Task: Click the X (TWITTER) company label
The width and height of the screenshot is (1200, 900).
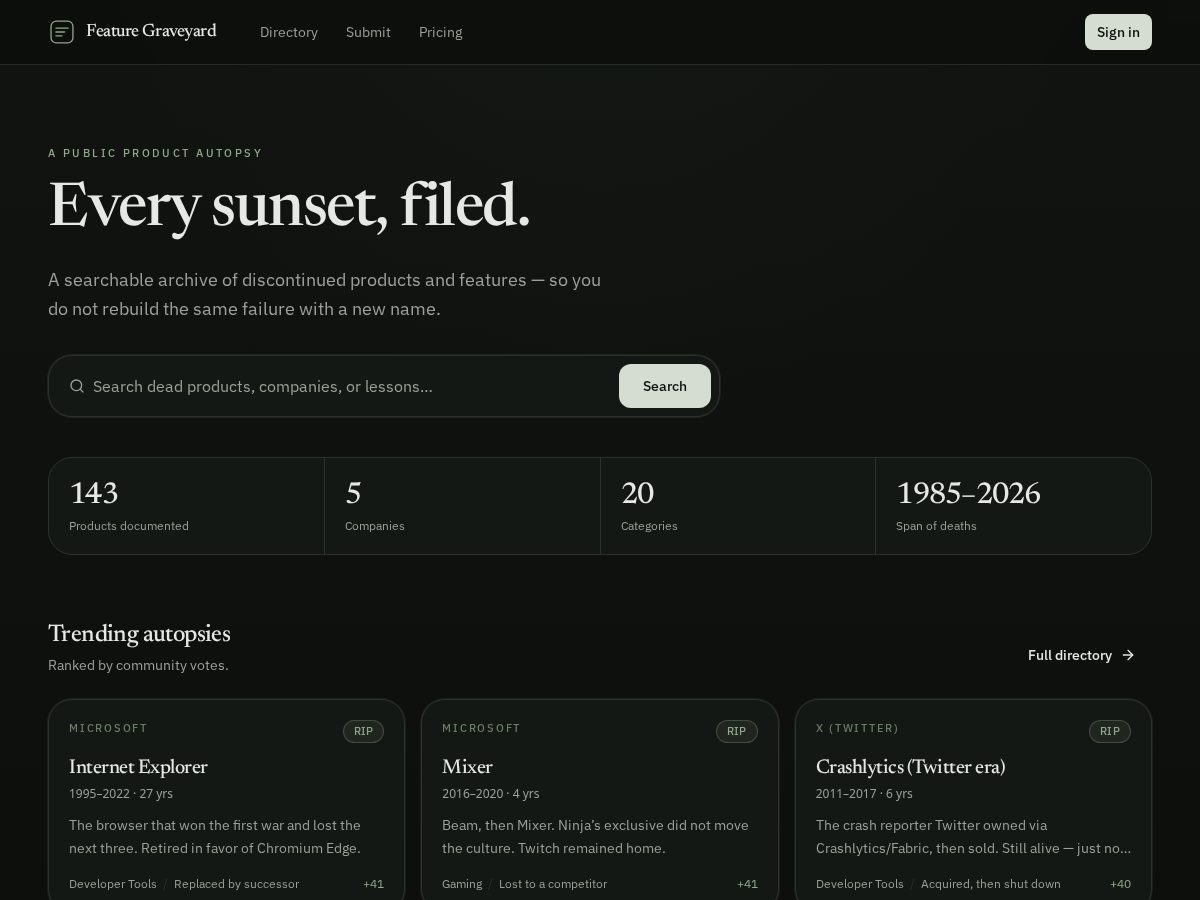Action: click(857, 728)
